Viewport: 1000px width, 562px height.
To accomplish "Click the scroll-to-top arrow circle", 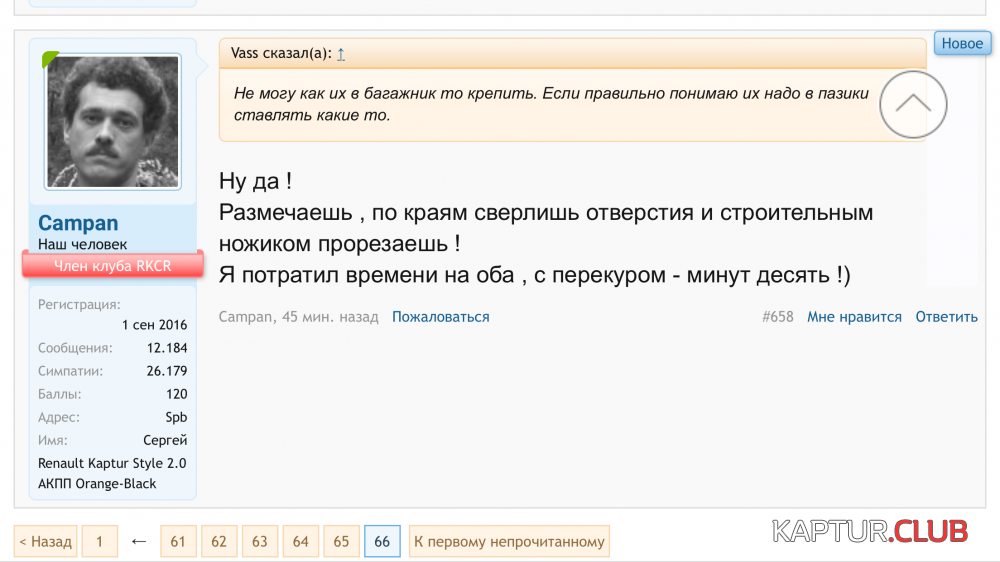I will 913,104.
